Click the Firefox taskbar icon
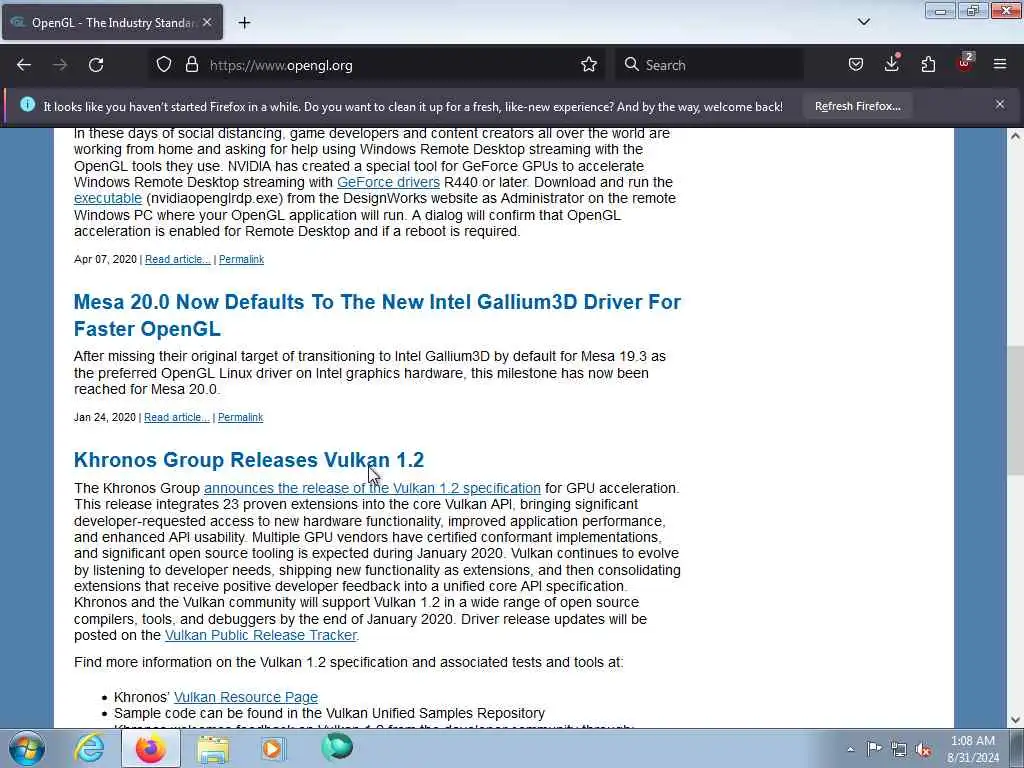 coord(151,748)
